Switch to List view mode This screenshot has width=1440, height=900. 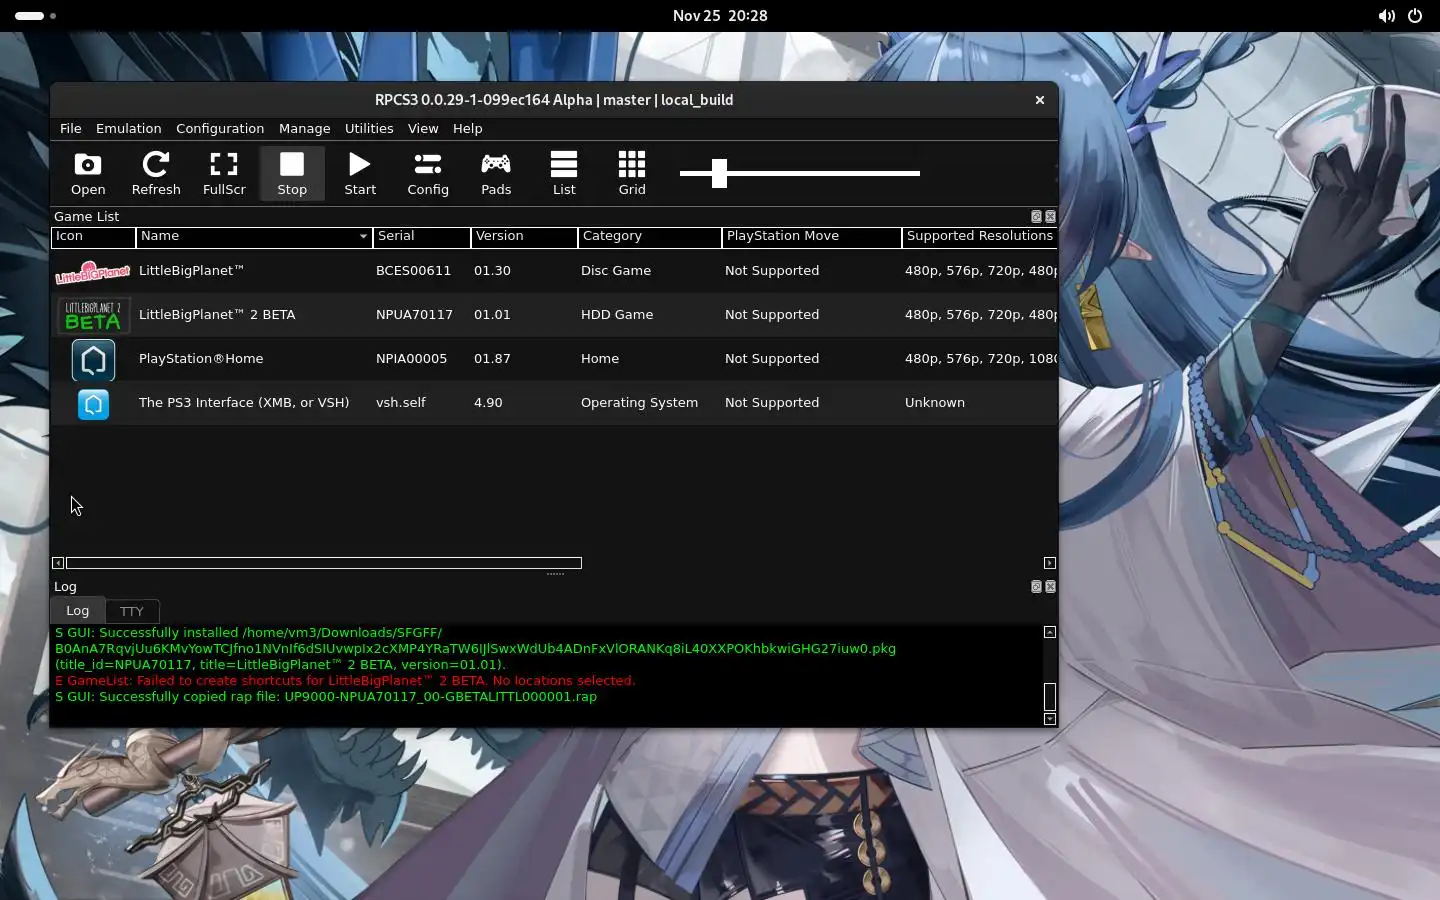coord(564,174)
